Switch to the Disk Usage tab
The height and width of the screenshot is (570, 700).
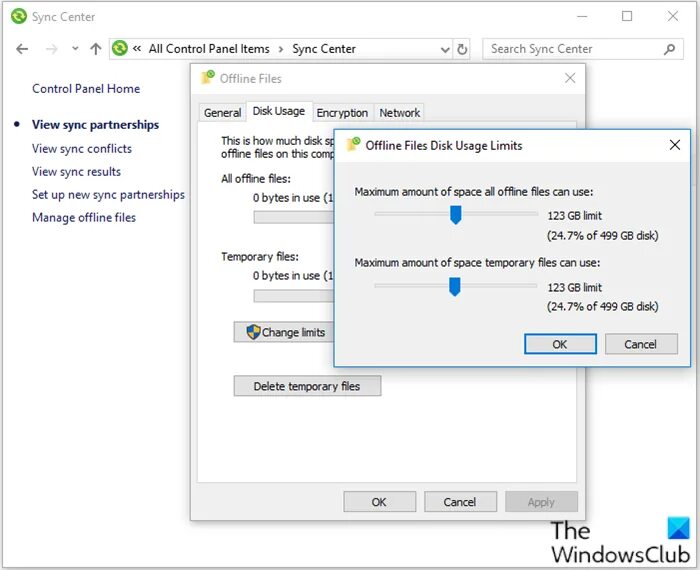pyautogui.click(x=279, y=111)
